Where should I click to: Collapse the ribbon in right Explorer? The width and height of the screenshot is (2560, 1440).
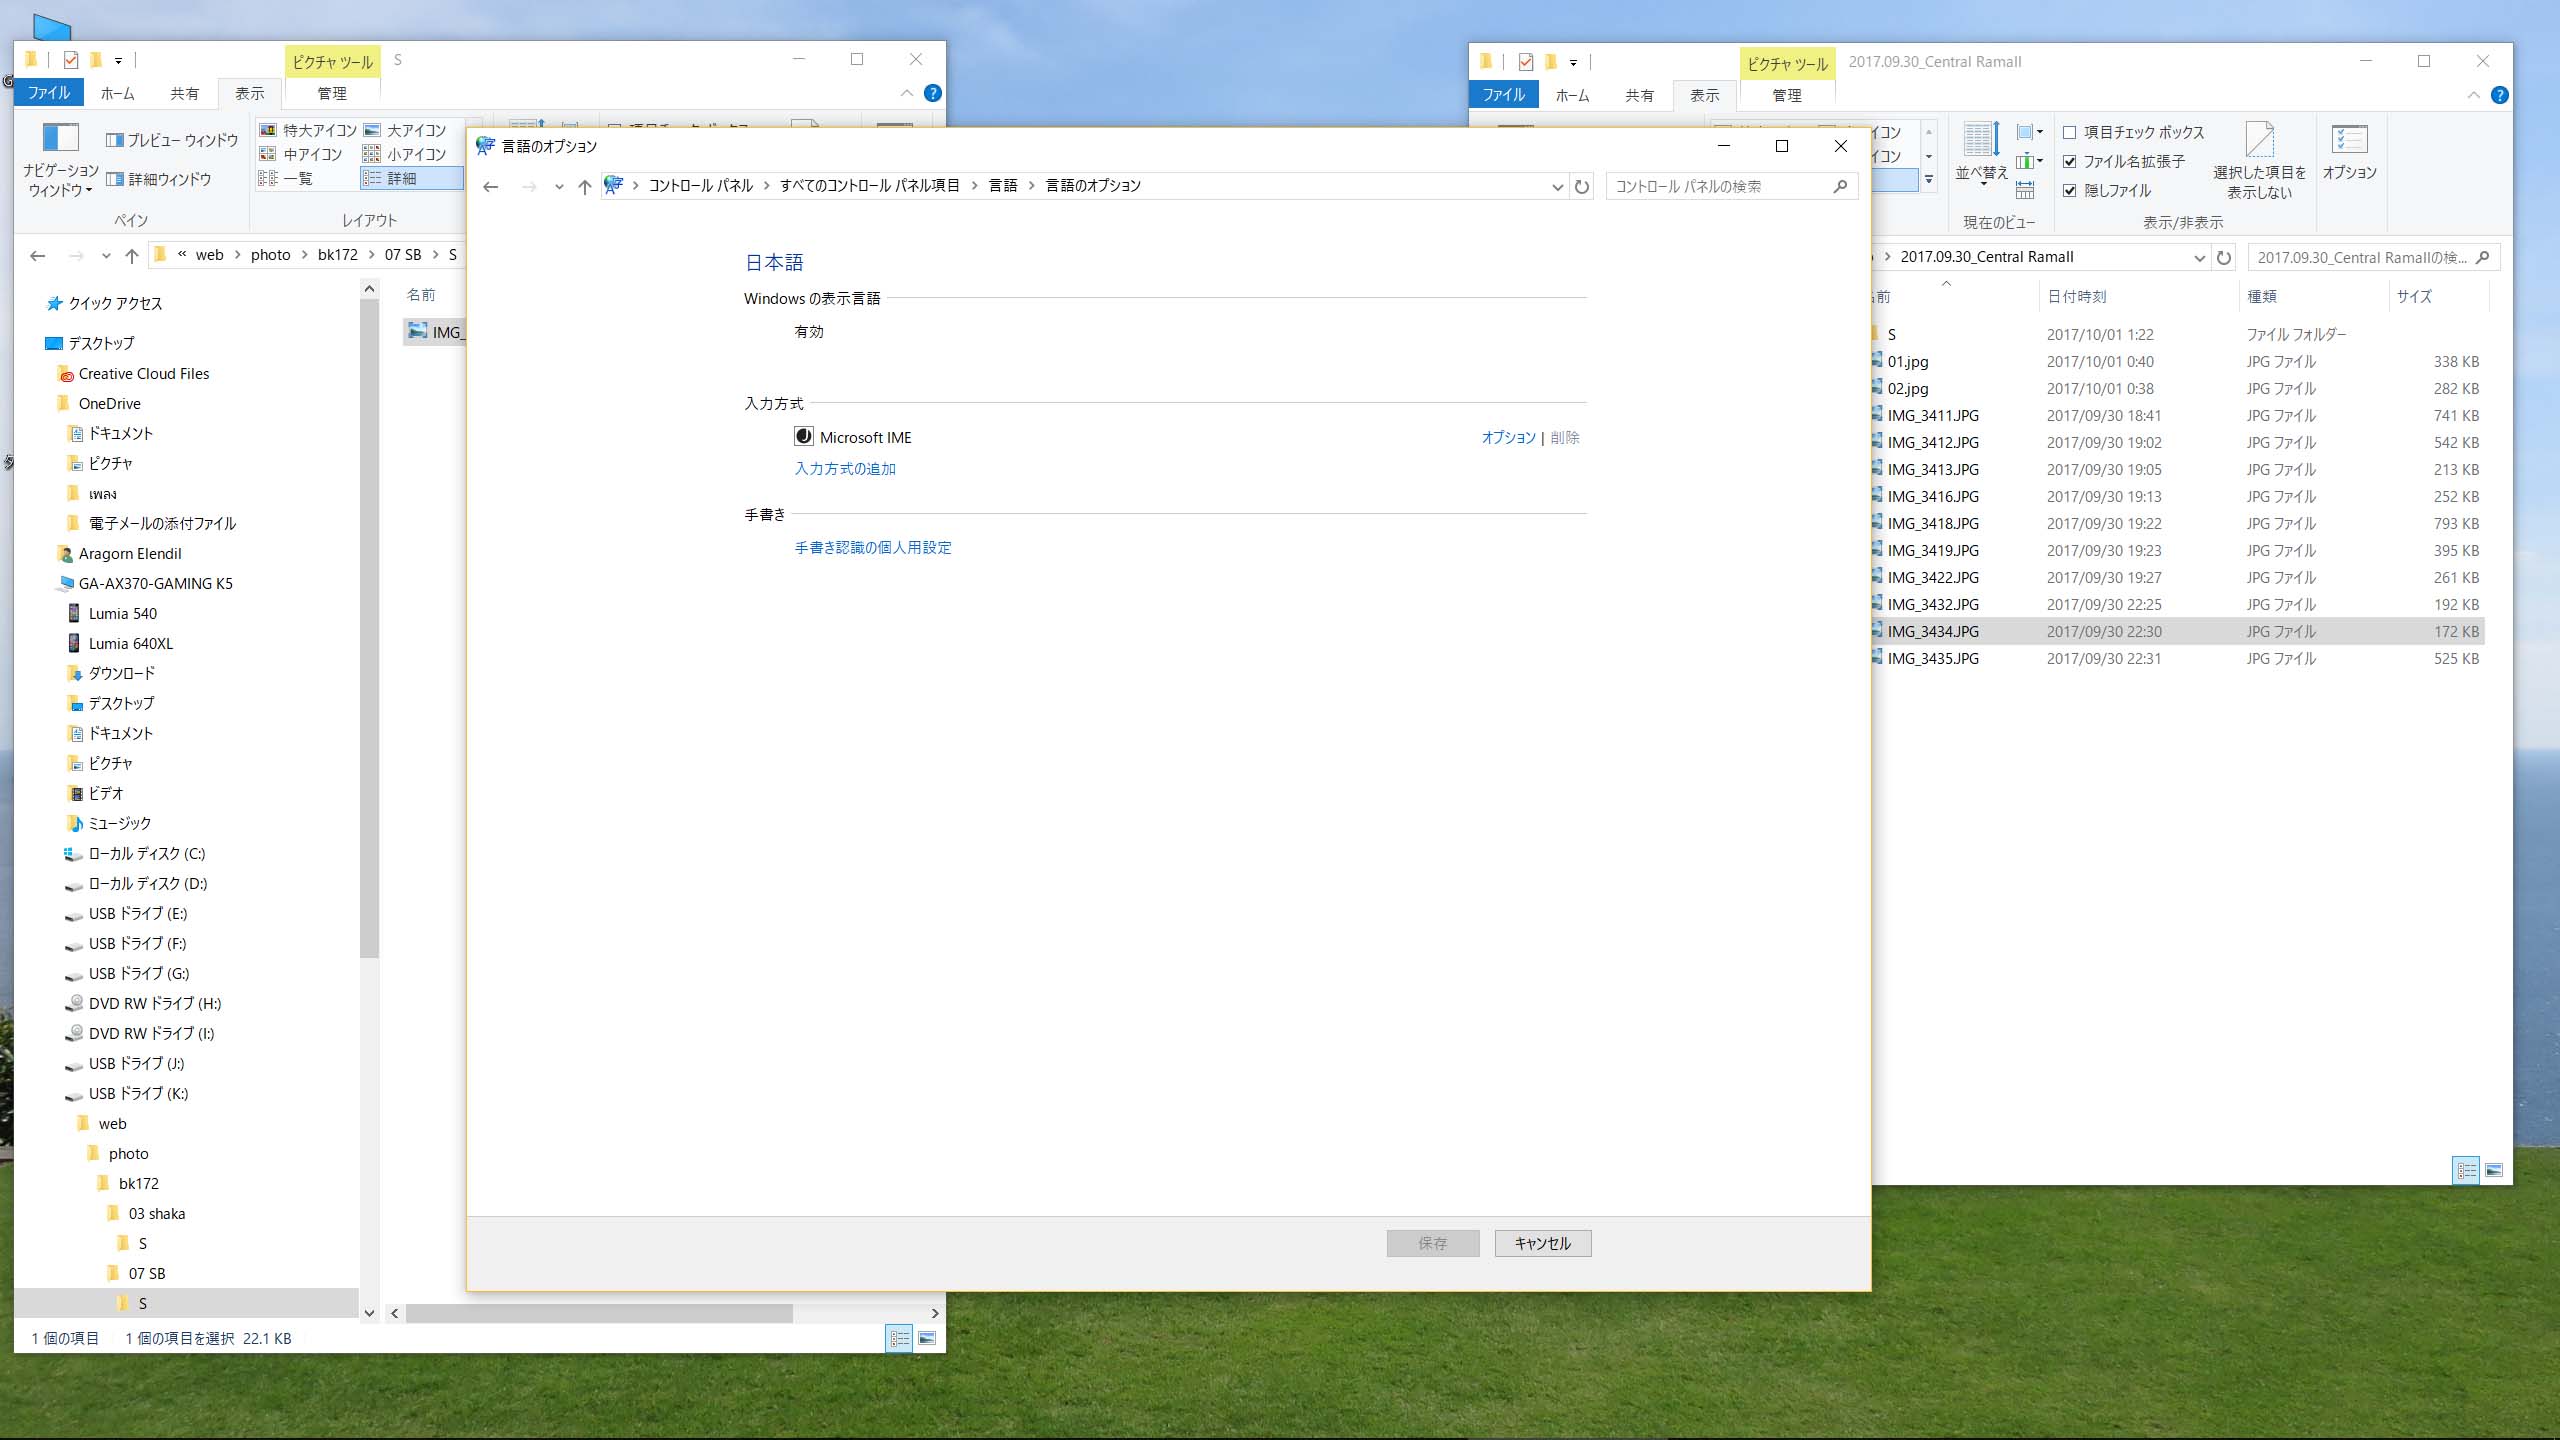[2473, 95]
